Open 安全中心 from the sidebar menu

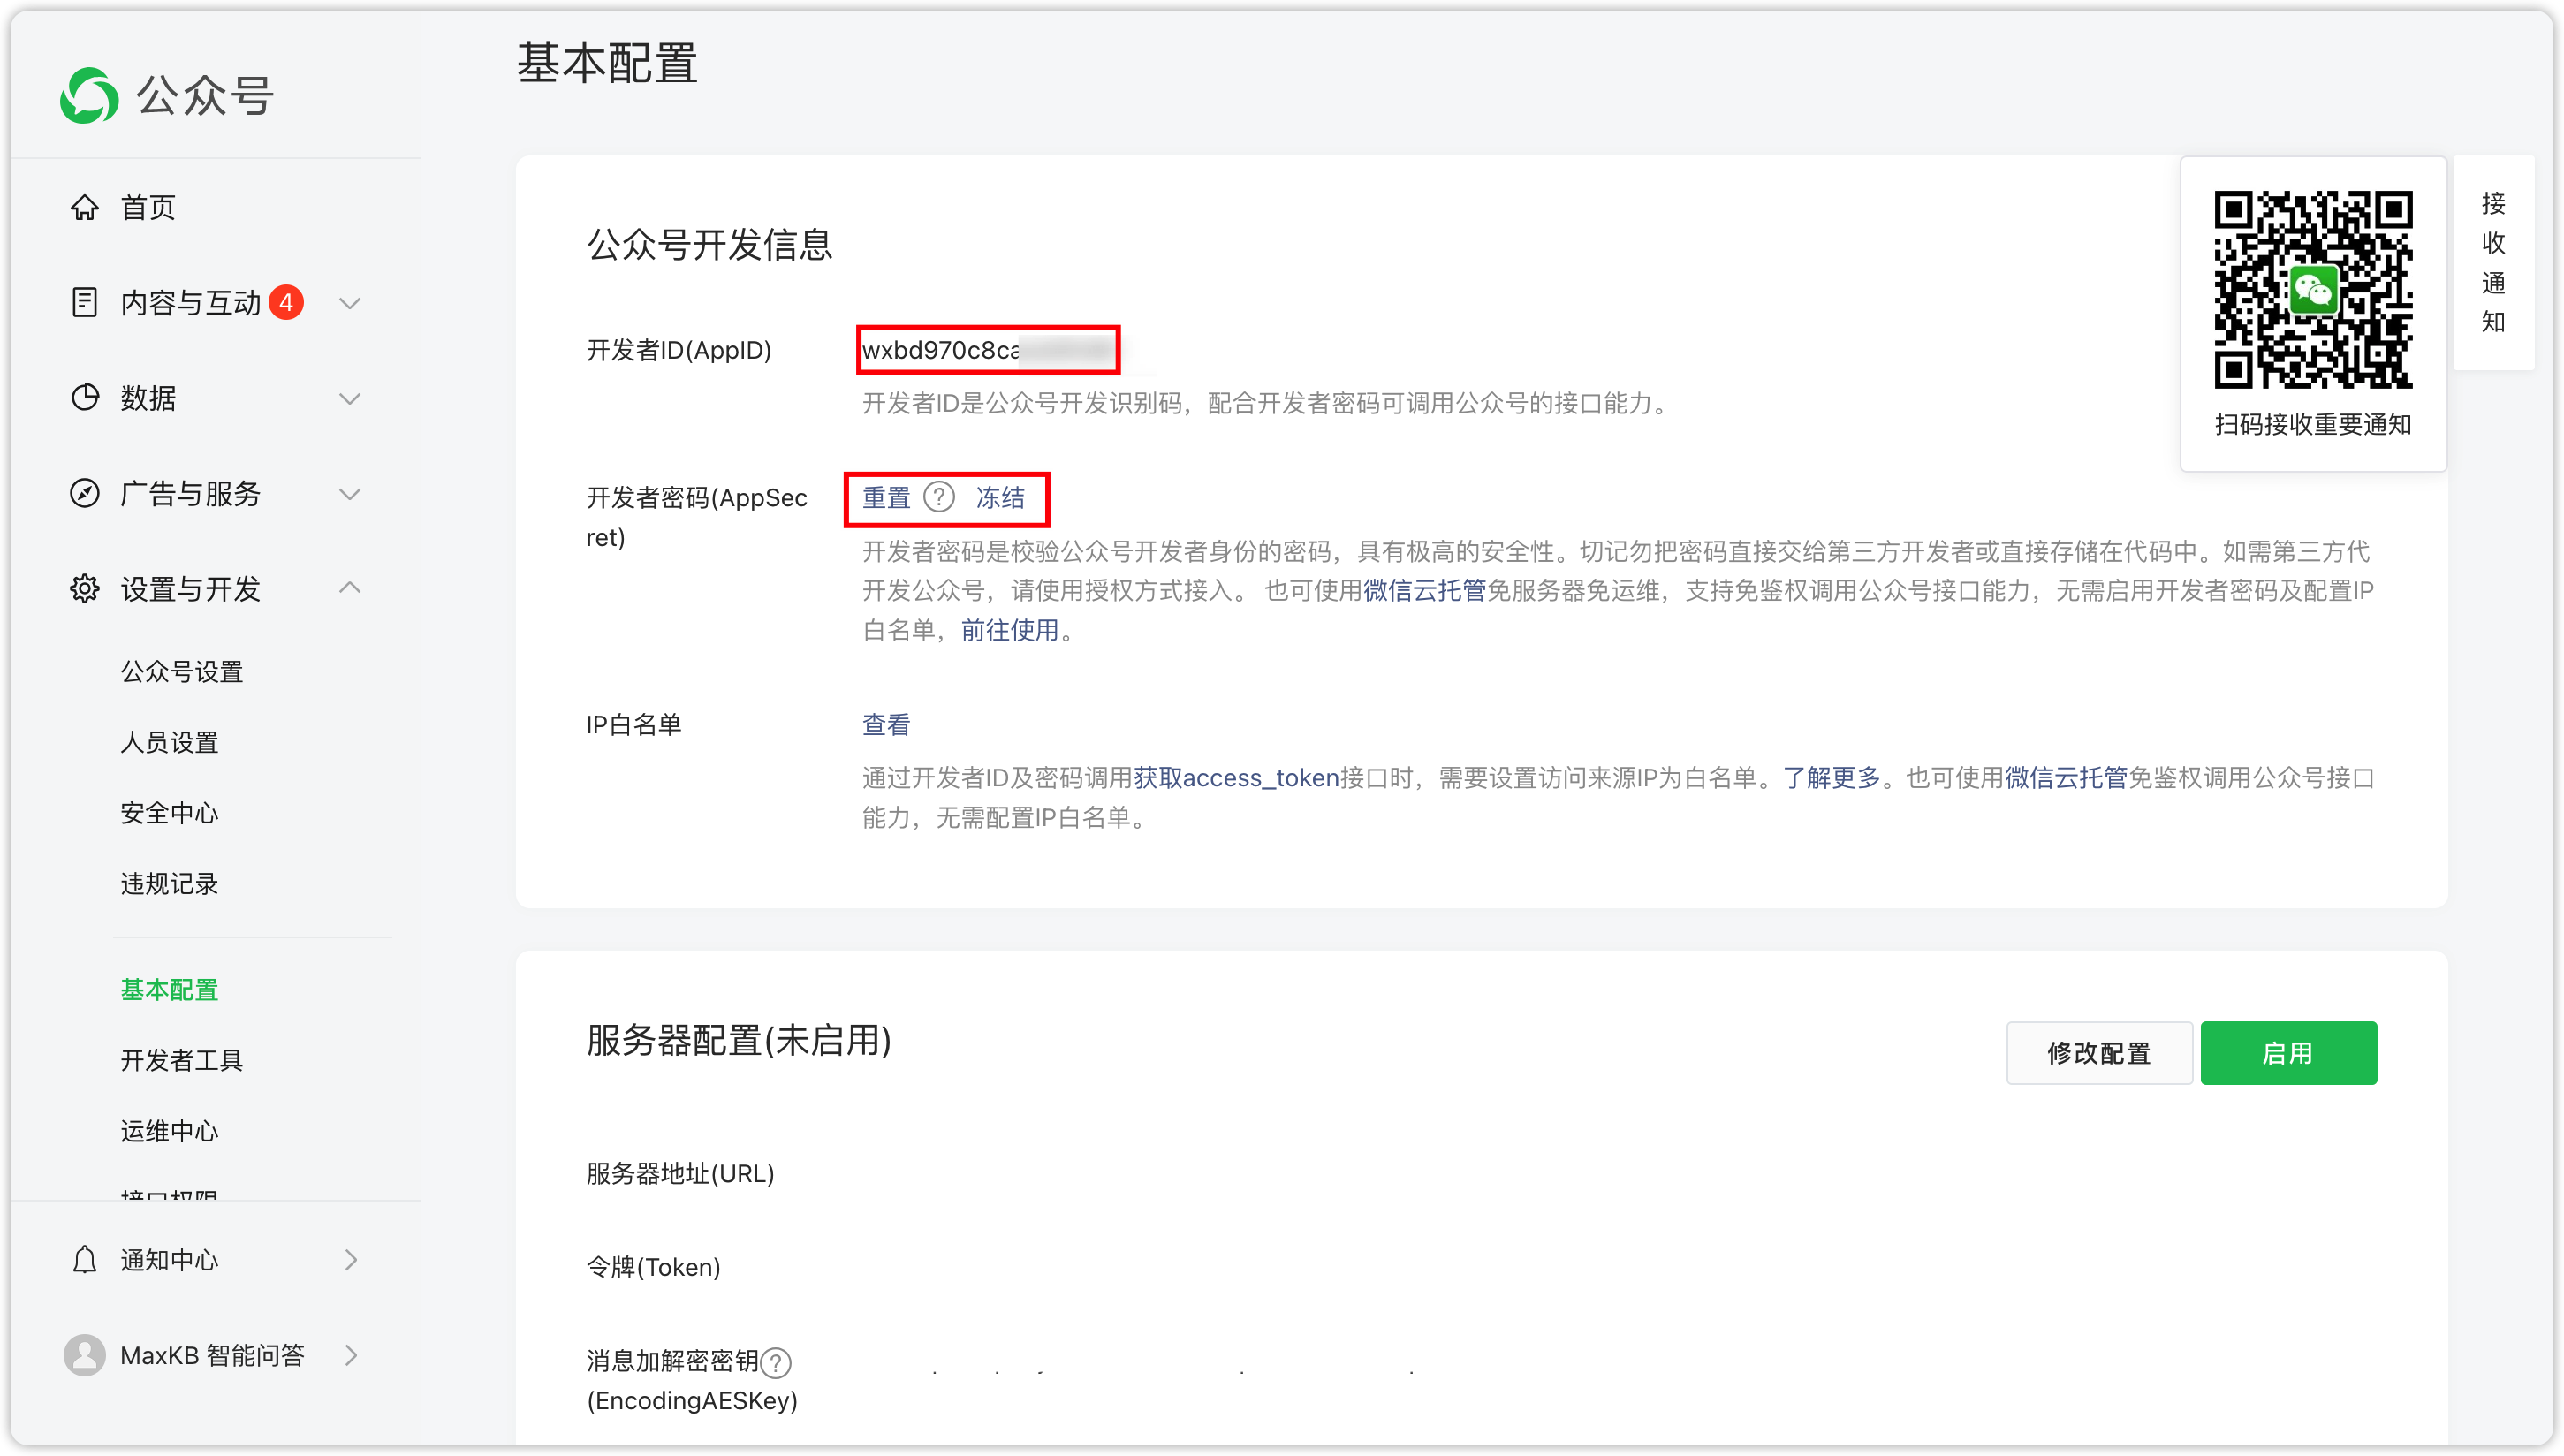(169, 813)
